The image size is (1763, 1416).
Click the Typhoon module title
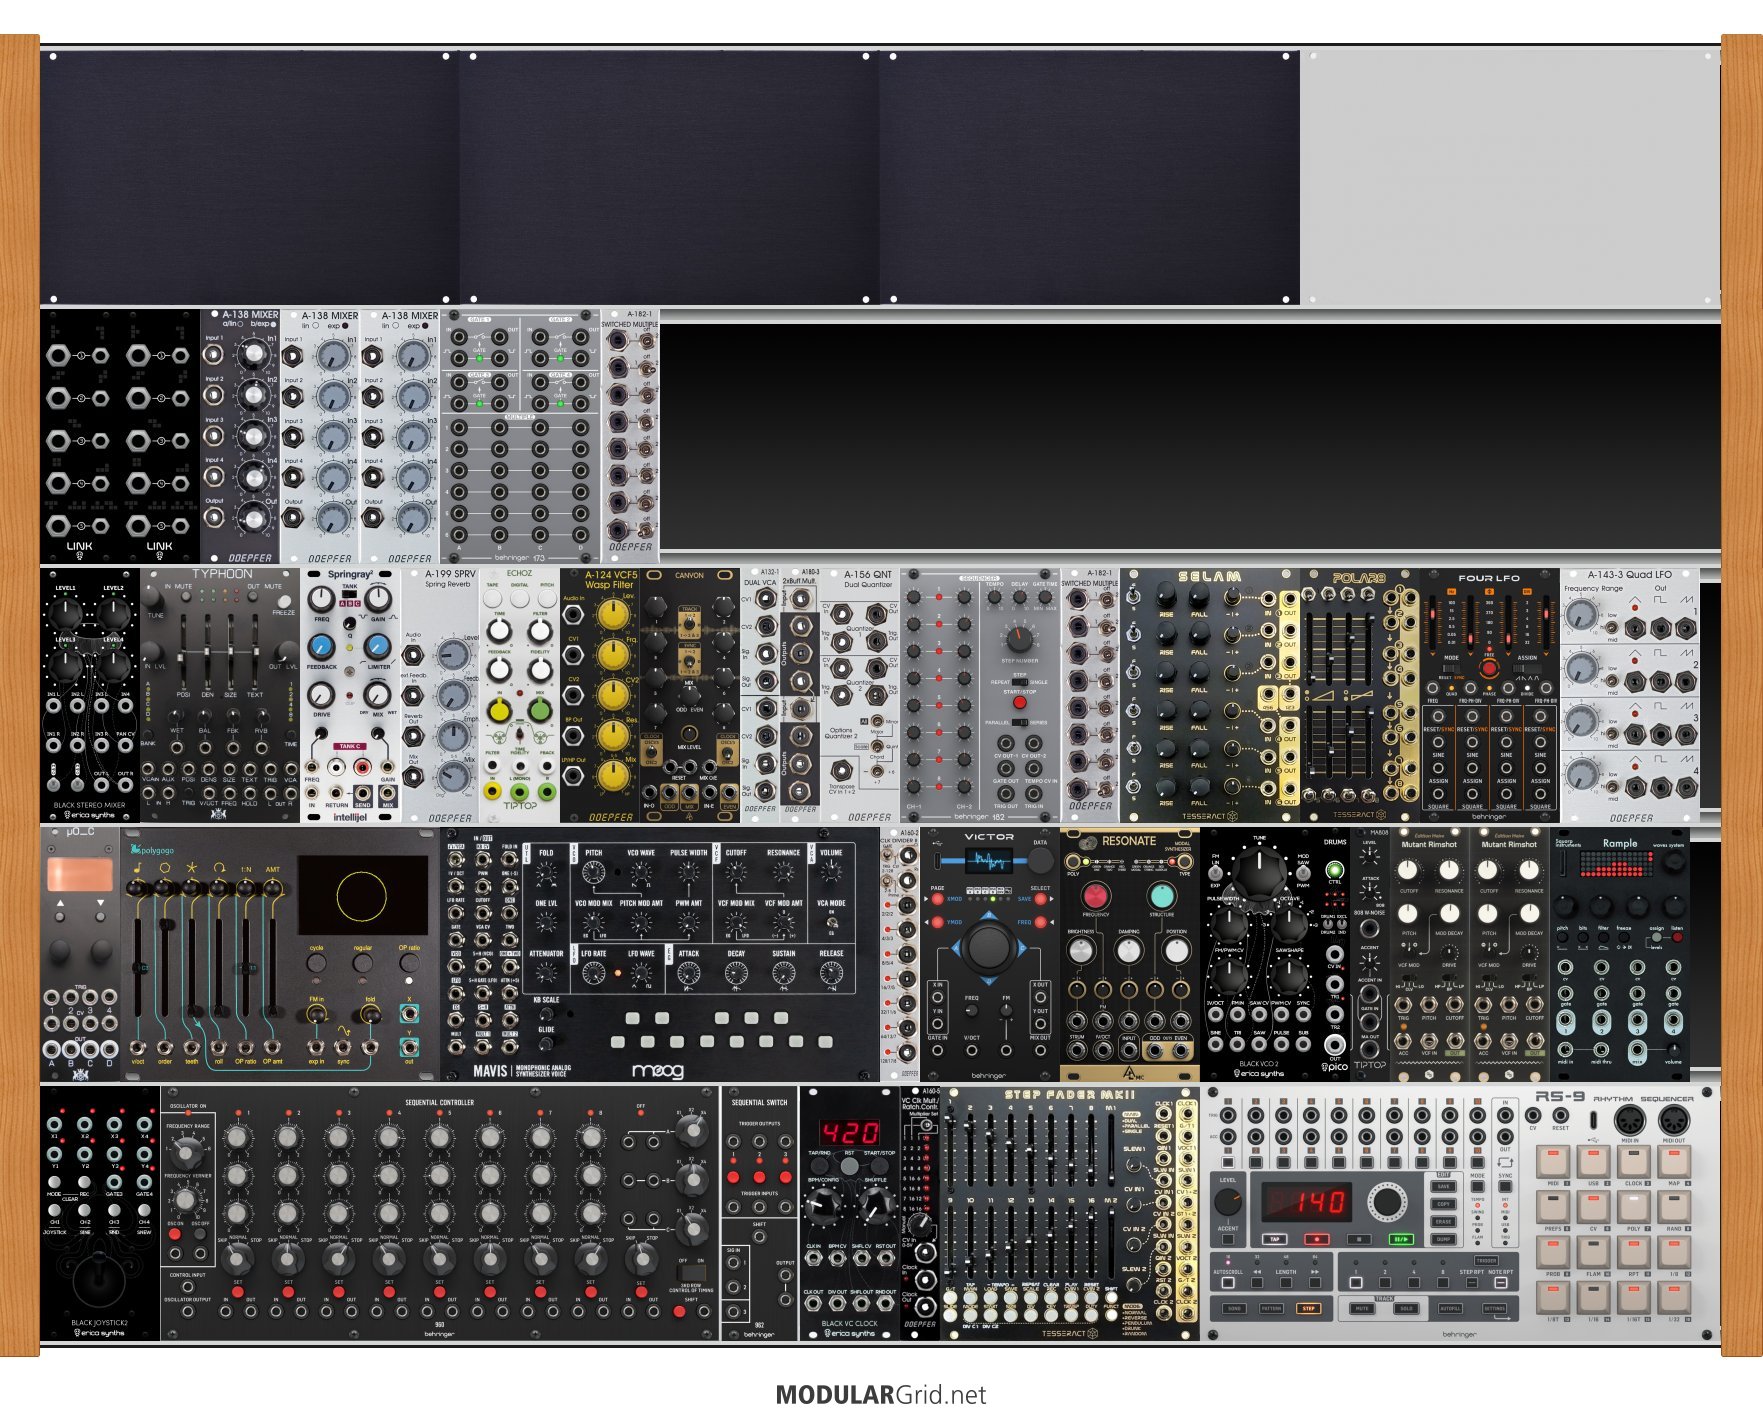tap(222, 574)
